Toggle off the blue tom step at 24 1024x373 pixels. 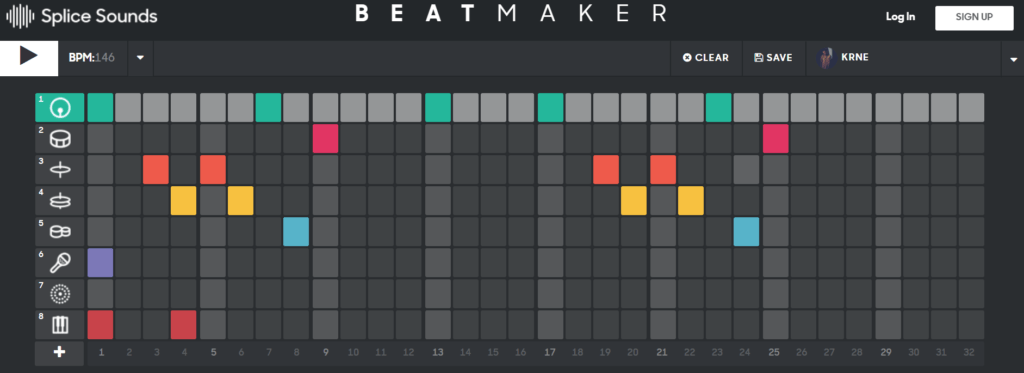point(746,232)
